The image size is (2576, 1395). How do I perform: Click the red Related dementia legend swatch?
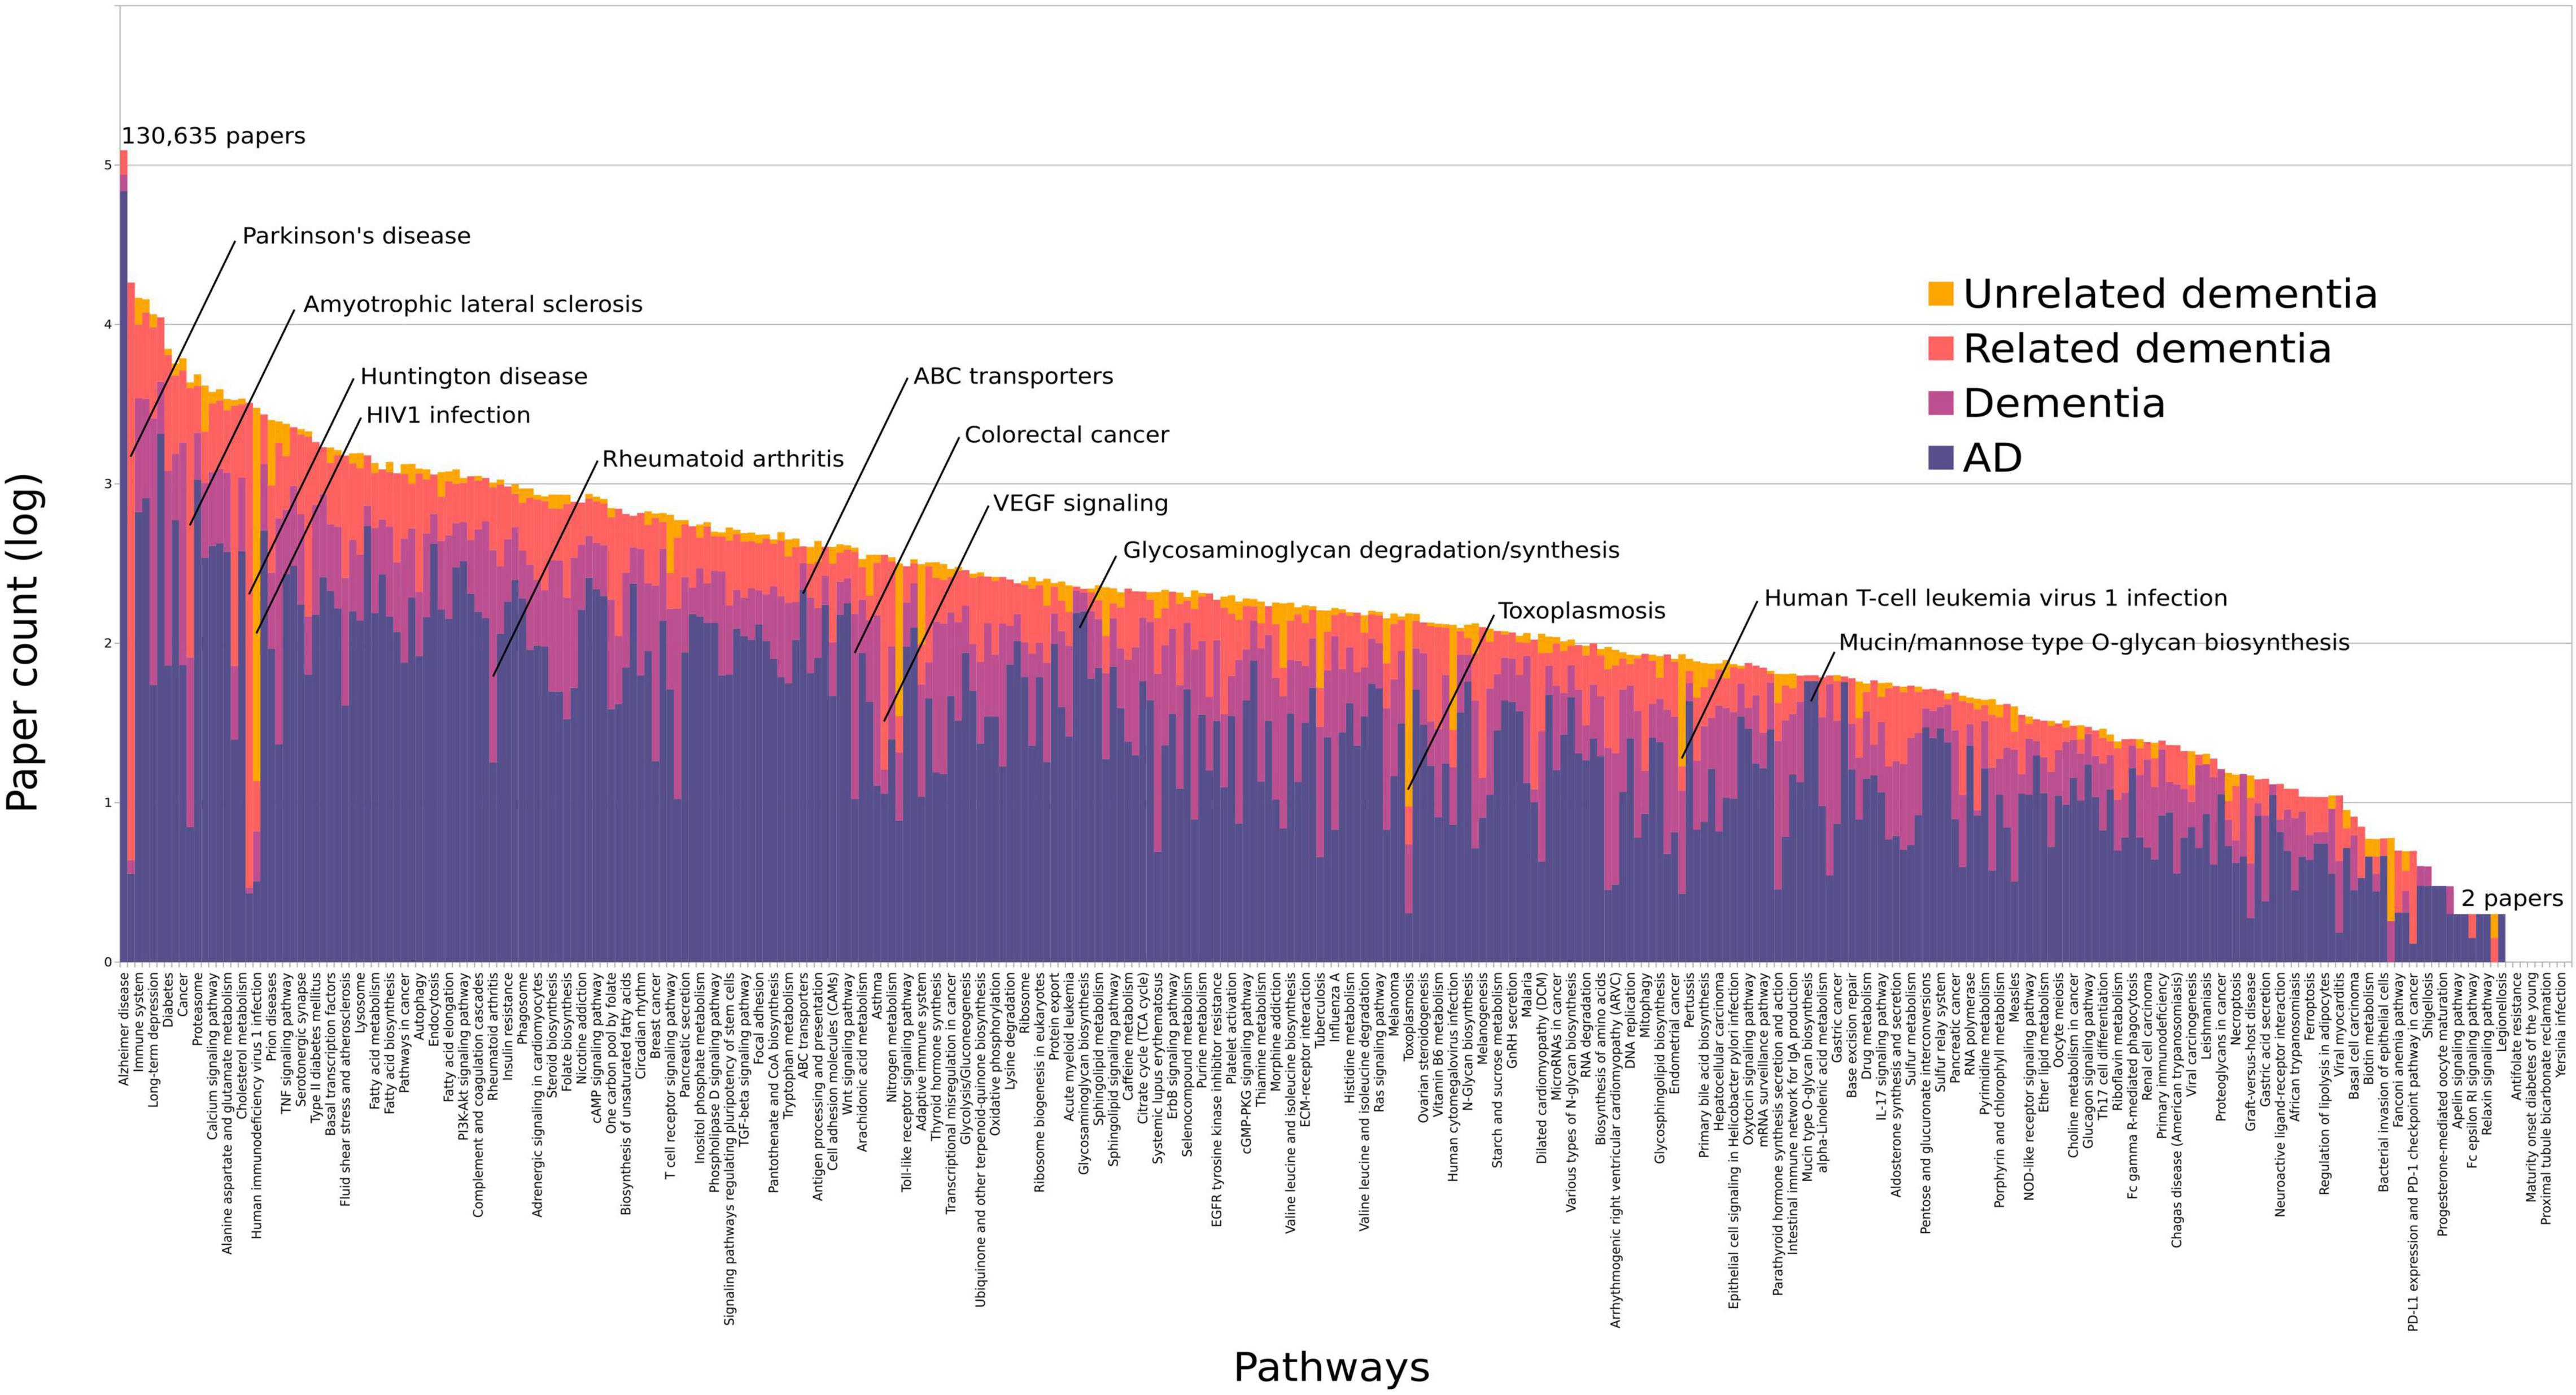pos(1940,348)
